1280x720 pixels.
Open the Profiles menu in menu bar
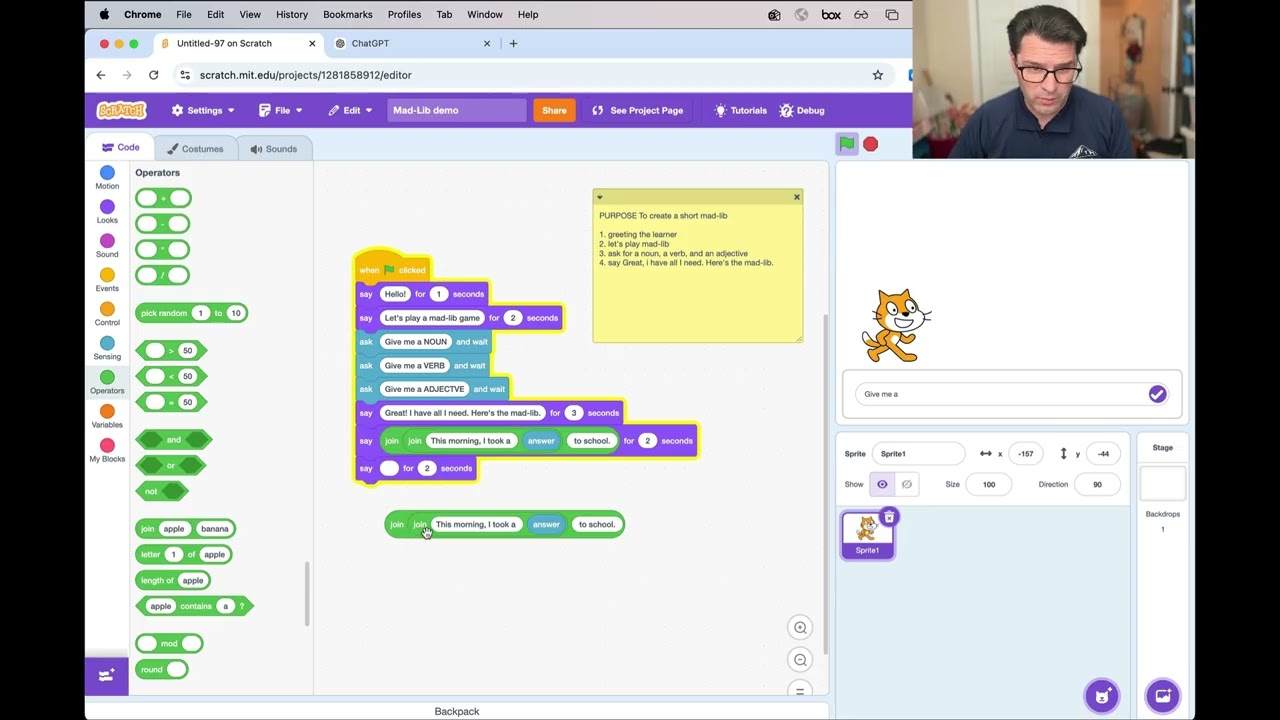point(404,14)
